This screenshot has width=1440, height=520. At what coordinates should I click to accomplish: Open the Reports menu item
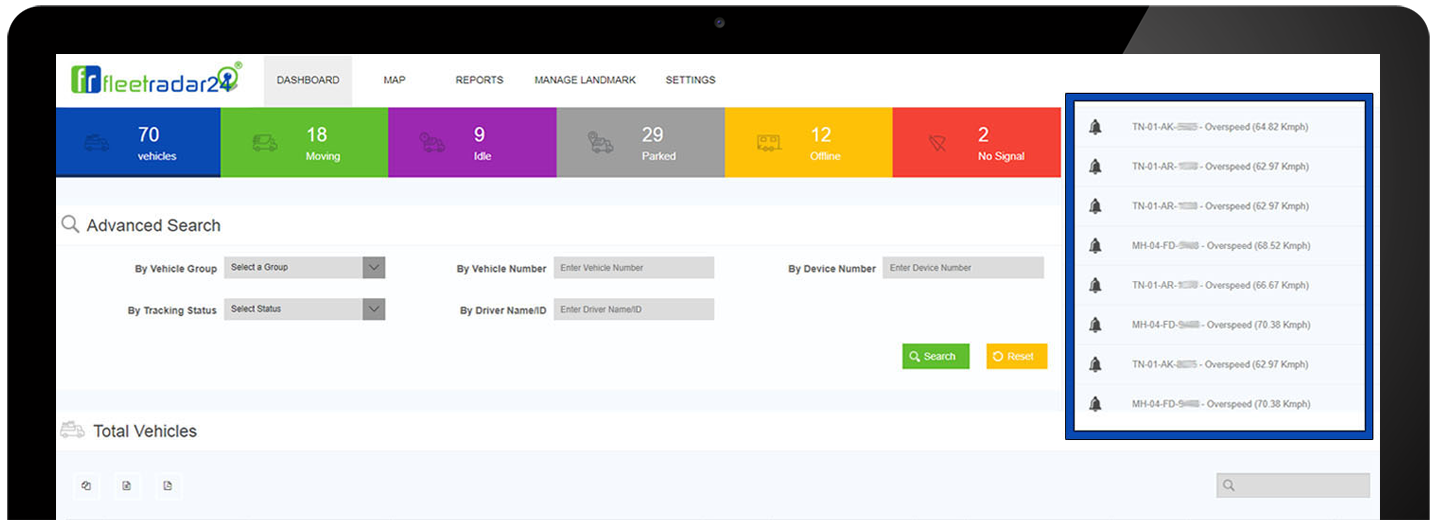click(x=479, y=80)
